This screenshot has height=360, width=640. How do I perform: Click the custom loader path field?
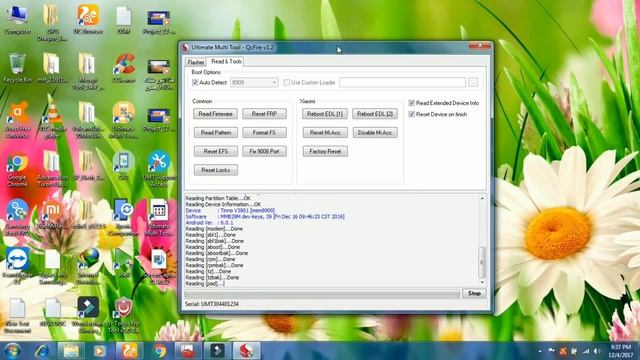pyautogui.click(x=402, y=82)
